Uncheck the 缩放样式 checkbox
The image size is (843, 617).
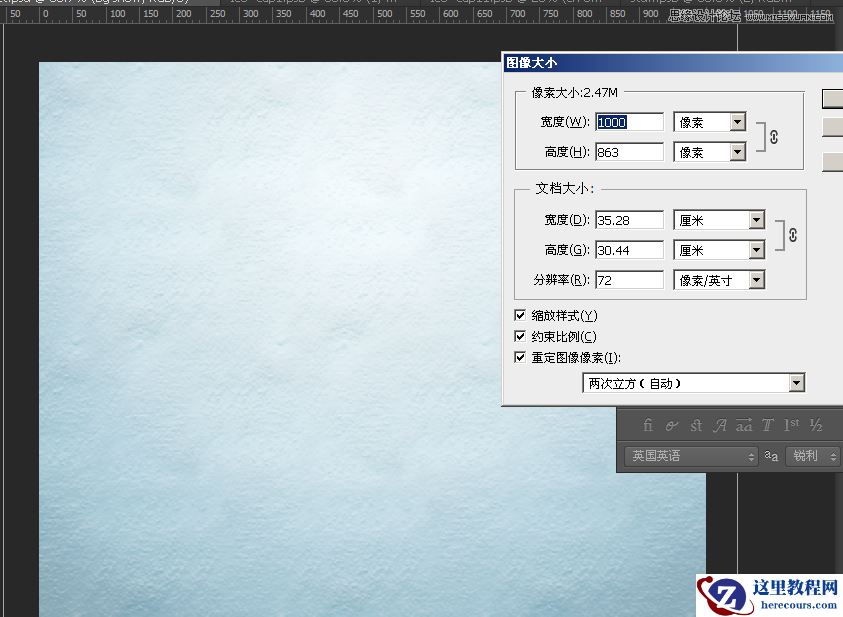(x=520, y=314)
